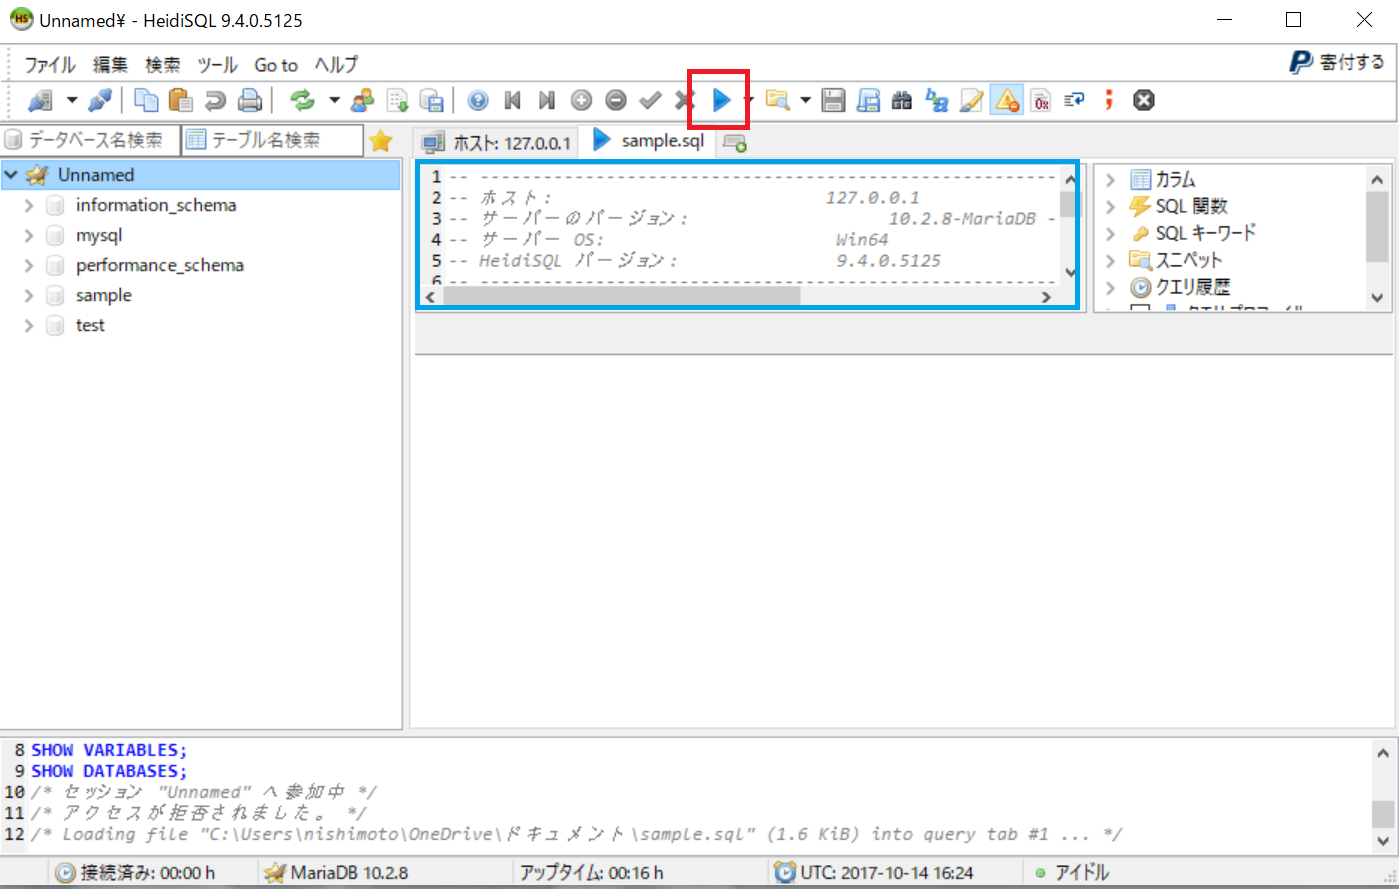Toggle the BLOB as hex icon
1399x889 pixels.
click(x=1041, y=100)
